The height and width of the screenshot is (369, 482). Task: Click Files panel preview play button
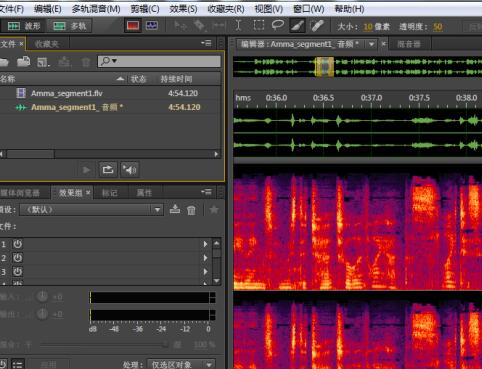(86, 170)
